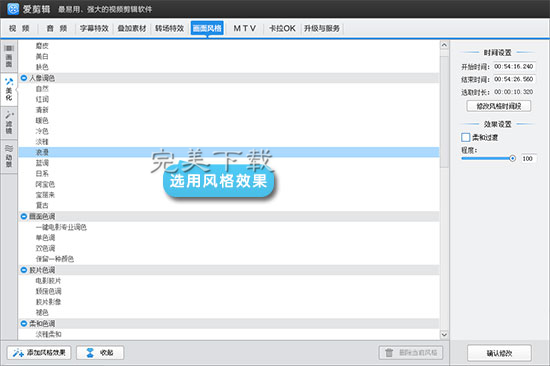Select the 淡雅柔和 style
This screenshot has width=550, height=366.
(48, 334)
